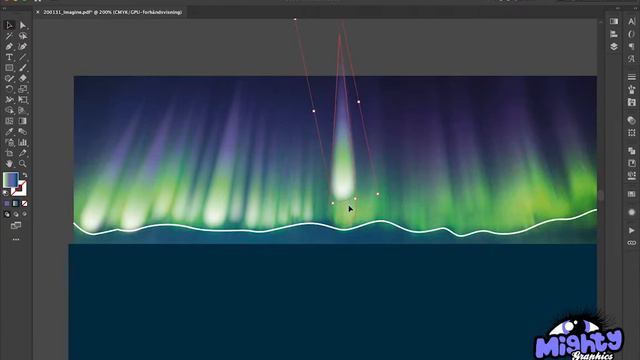Swap fill and stroke colors
The image size is (640, 360).
24,175
